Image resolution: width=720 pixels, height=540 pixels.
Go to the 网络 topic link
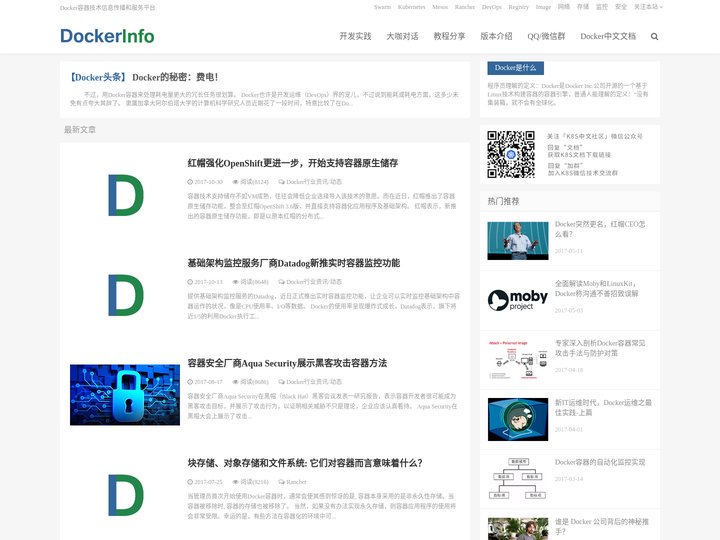[x=563, y=7]
